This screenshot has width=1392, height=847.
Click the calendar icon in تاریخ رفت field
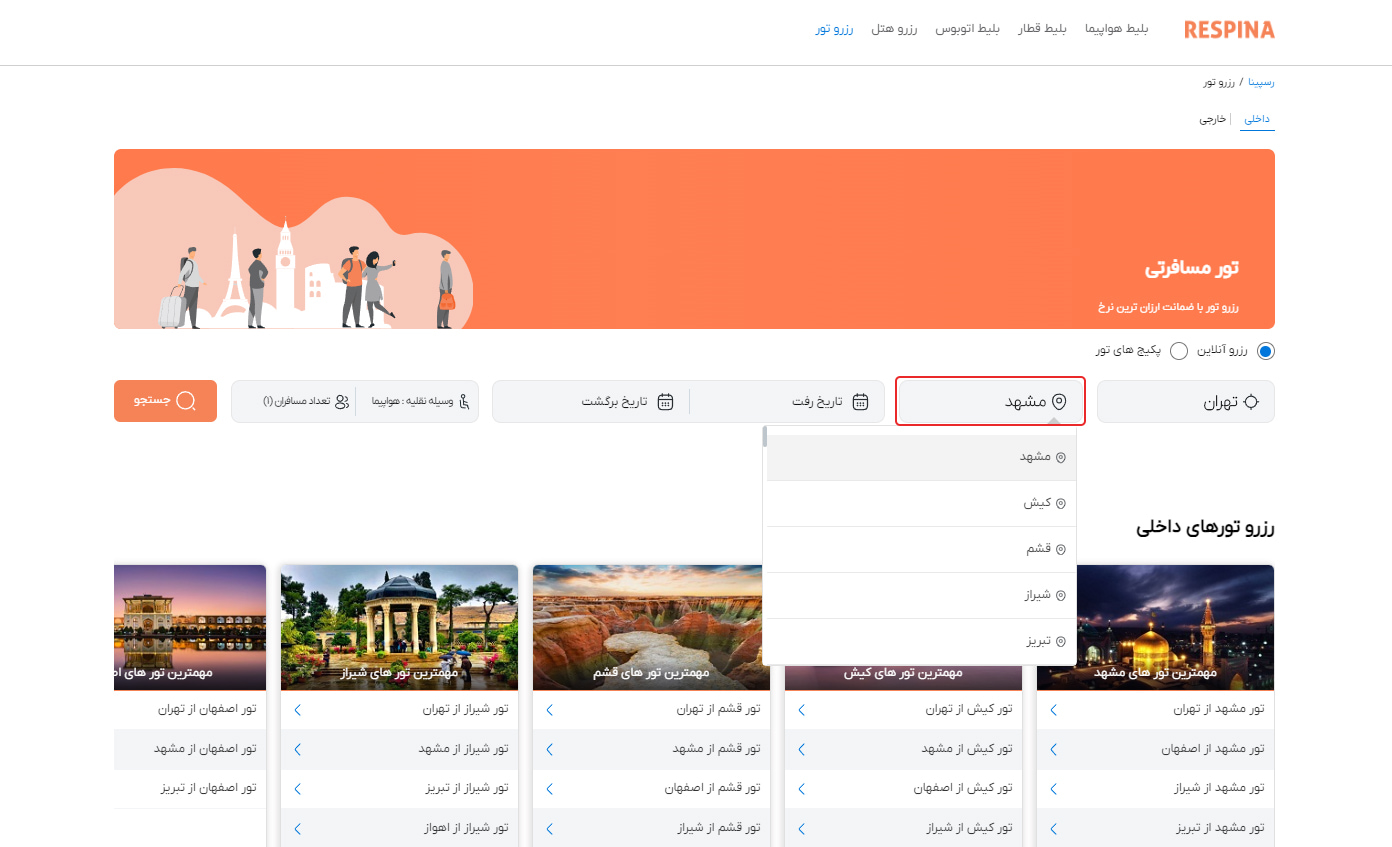(x=860, y=401)
